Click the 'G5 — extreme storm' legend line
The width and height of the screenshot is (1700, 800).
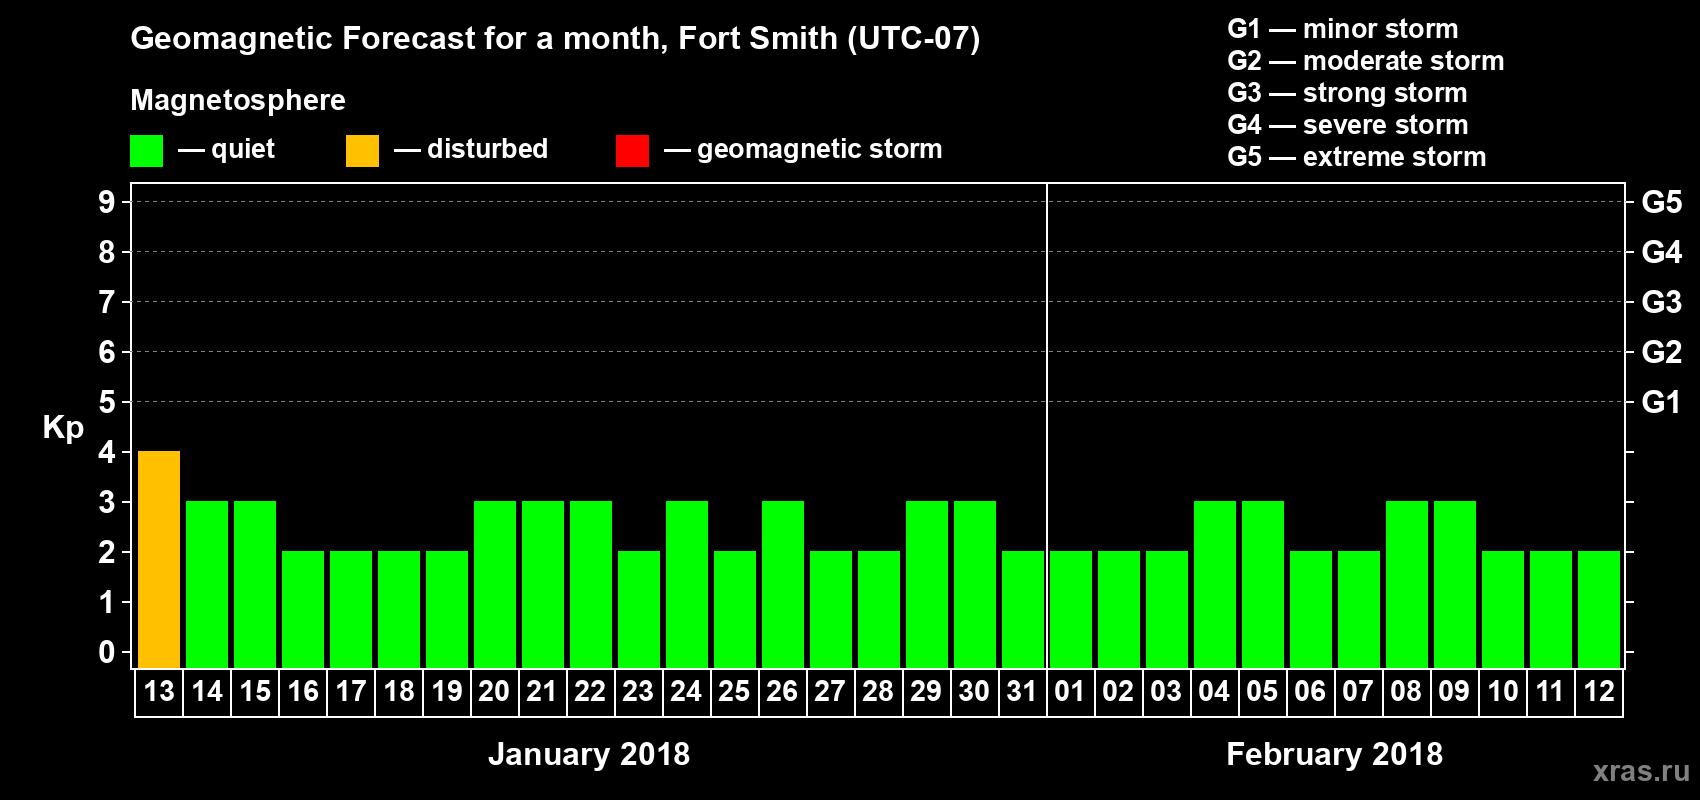coord(1357,157)
